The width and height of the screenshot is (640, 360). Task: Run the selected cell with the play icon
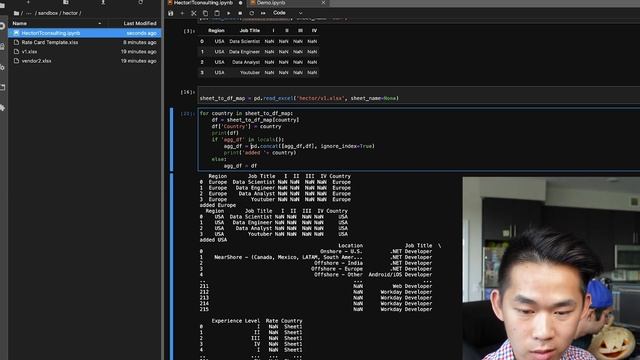[228, 13]
